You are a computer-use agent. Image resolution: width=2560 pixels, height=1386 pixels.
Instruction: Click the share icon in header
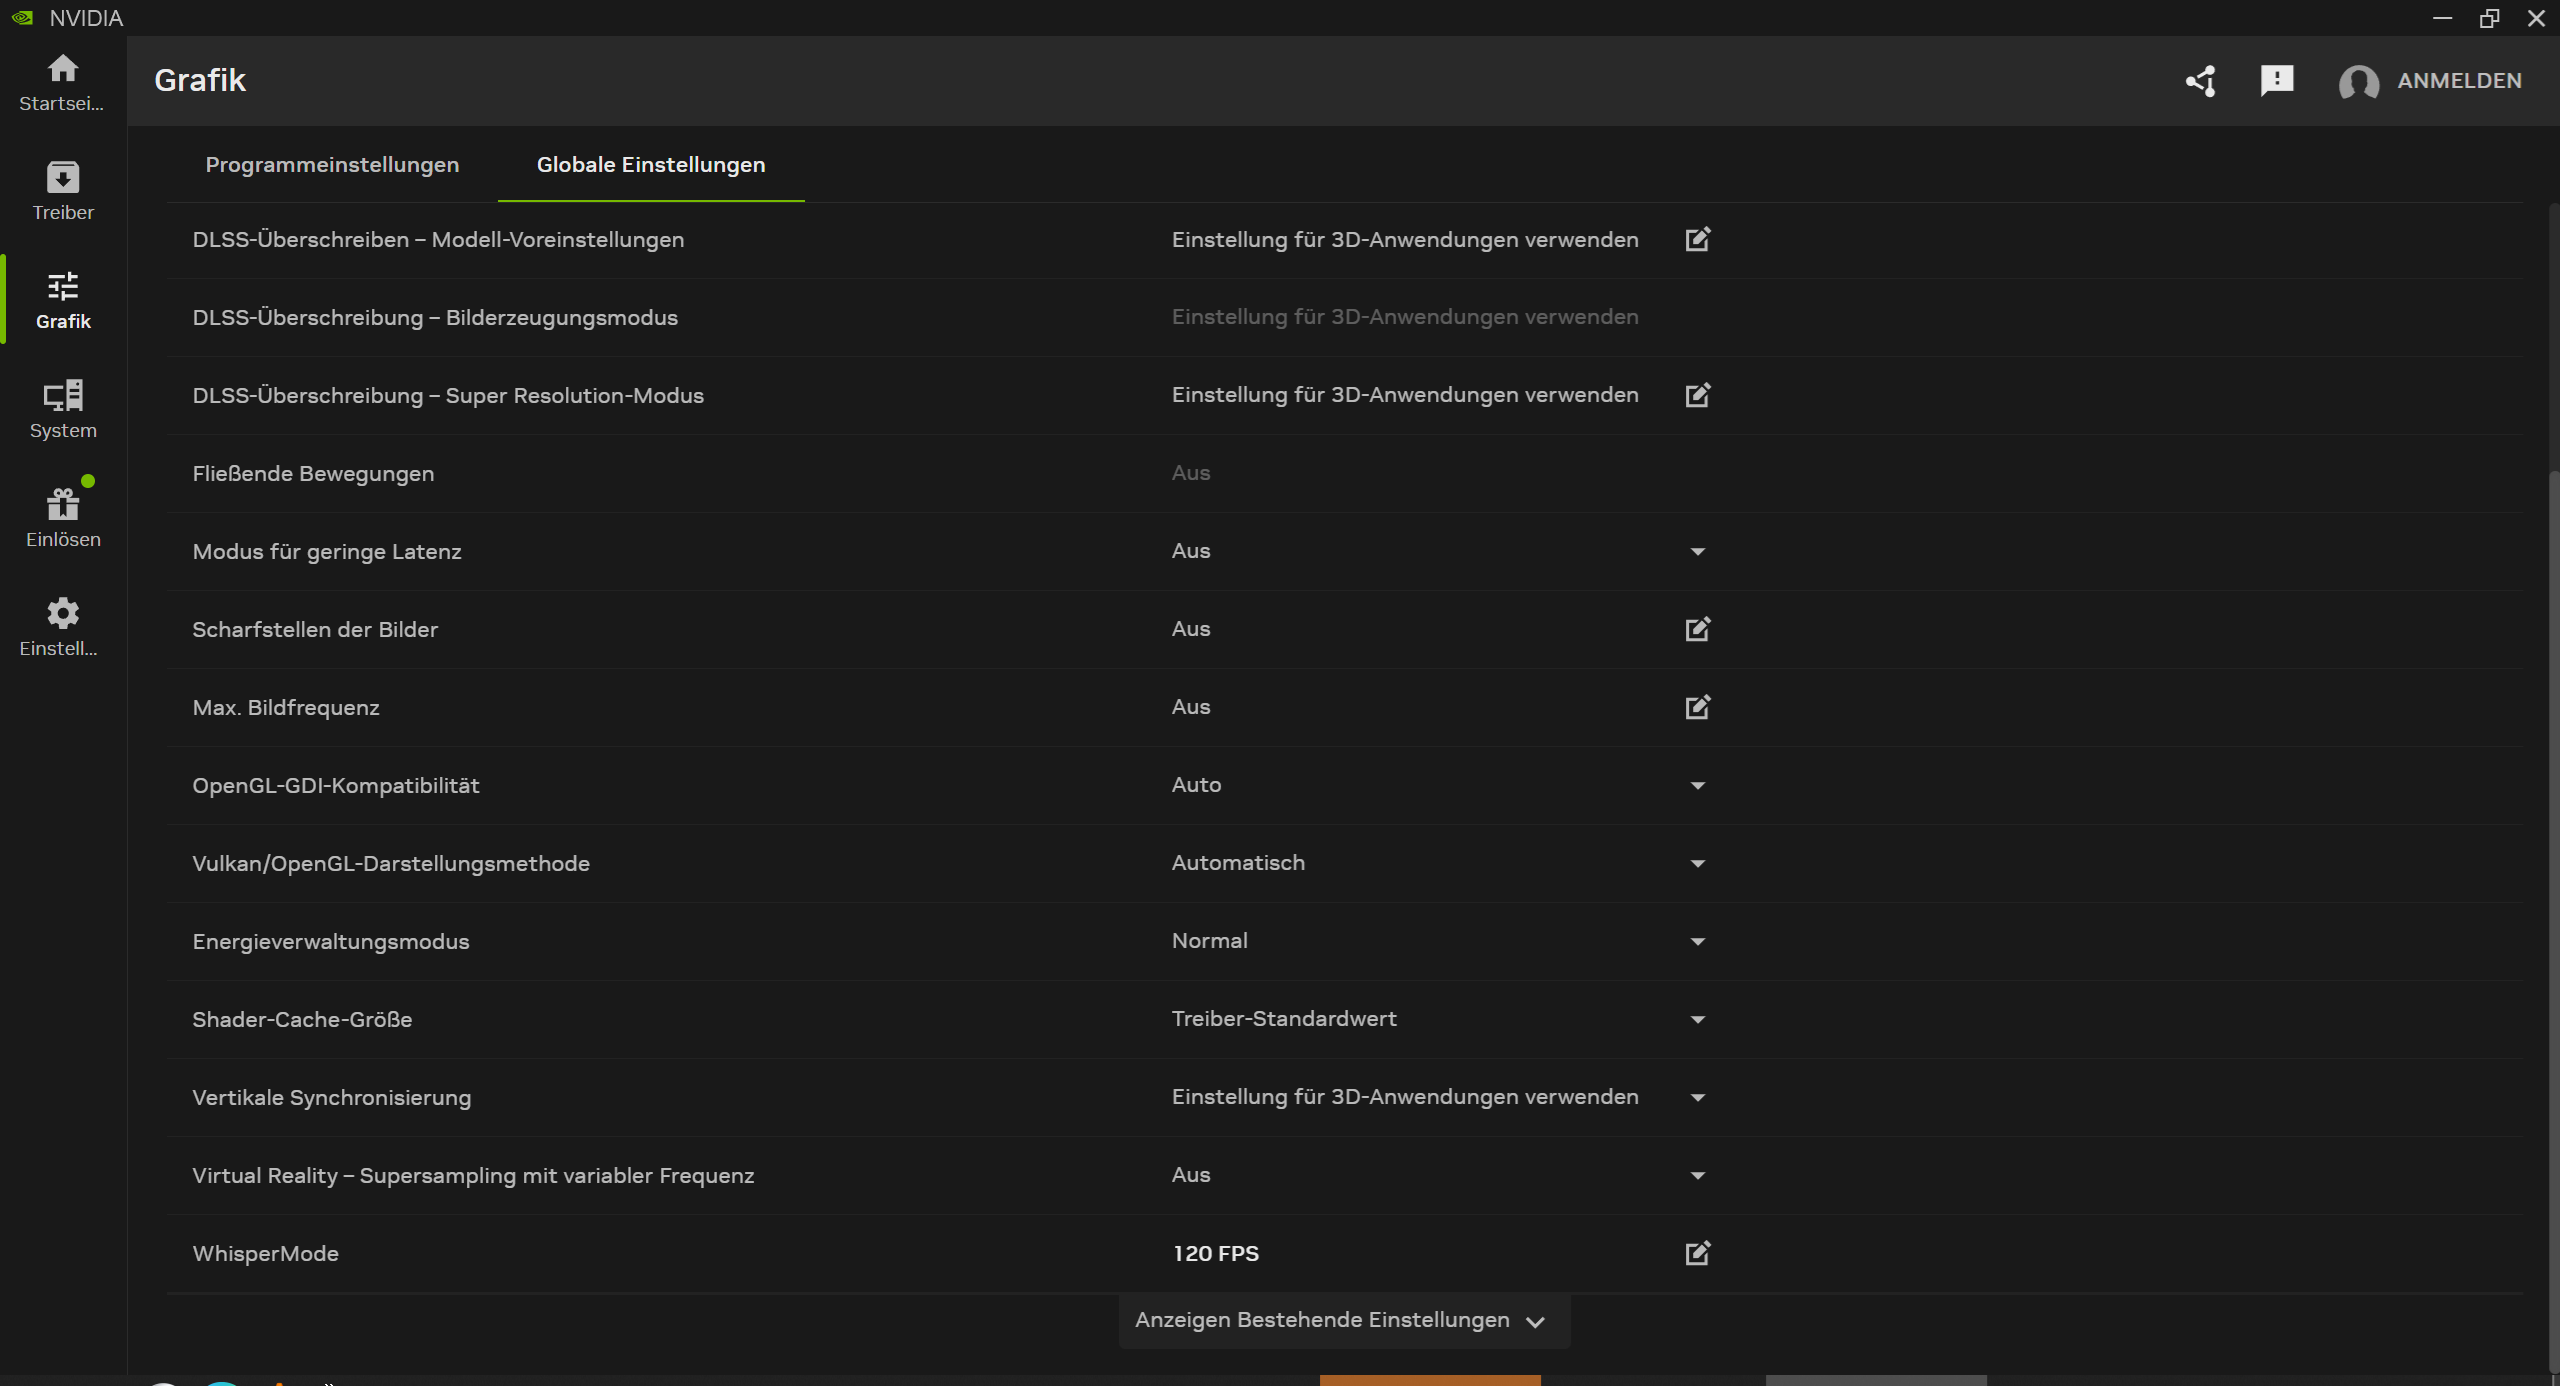(x=2201, y=81)
